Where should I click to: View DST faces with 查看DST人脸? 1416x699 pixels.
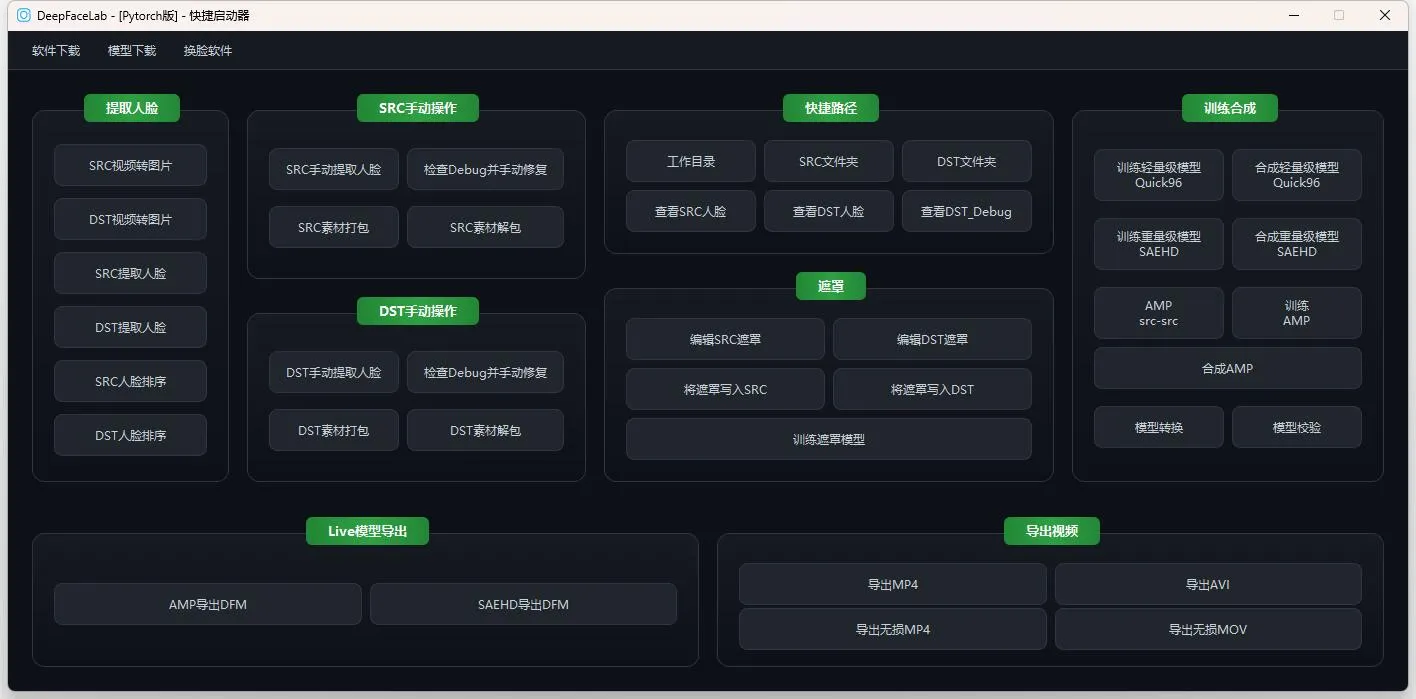pos(828,211)
